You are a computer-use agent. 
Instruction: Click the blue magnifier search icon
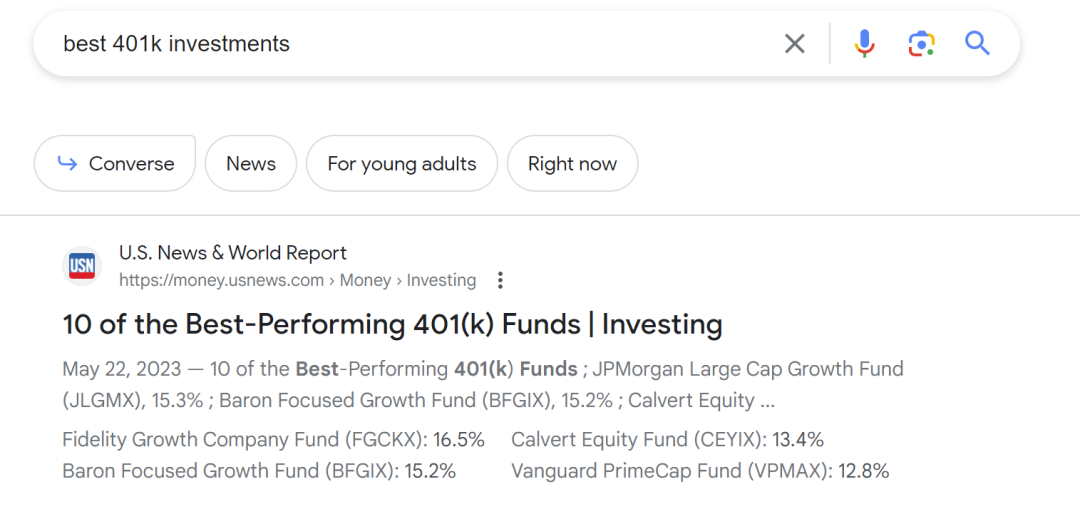coord(977,44)
